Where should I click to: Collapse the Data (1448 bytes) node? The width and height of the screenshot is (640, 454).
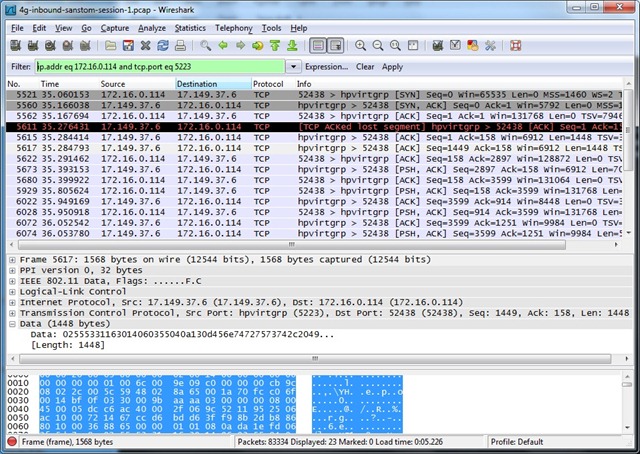pyautogui.click(x=12, y=324)
